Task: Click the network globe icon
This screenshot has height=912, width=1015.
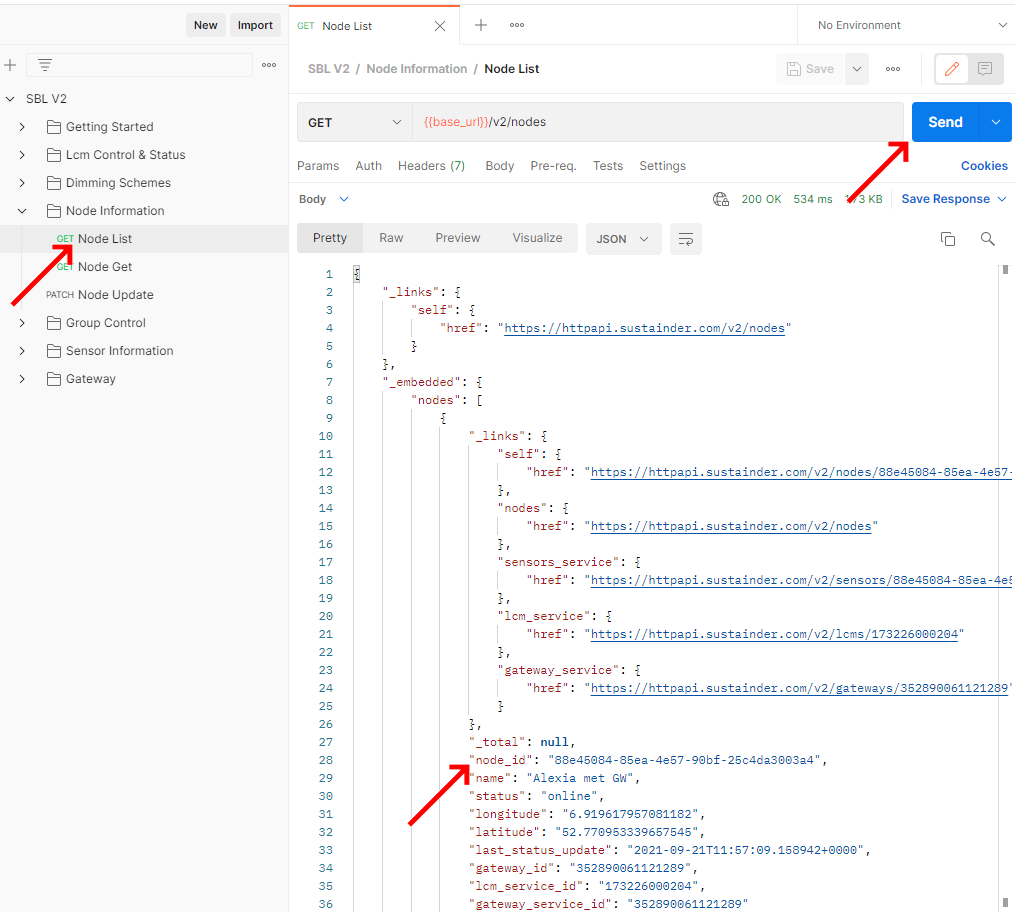Action: pos(721,199)
